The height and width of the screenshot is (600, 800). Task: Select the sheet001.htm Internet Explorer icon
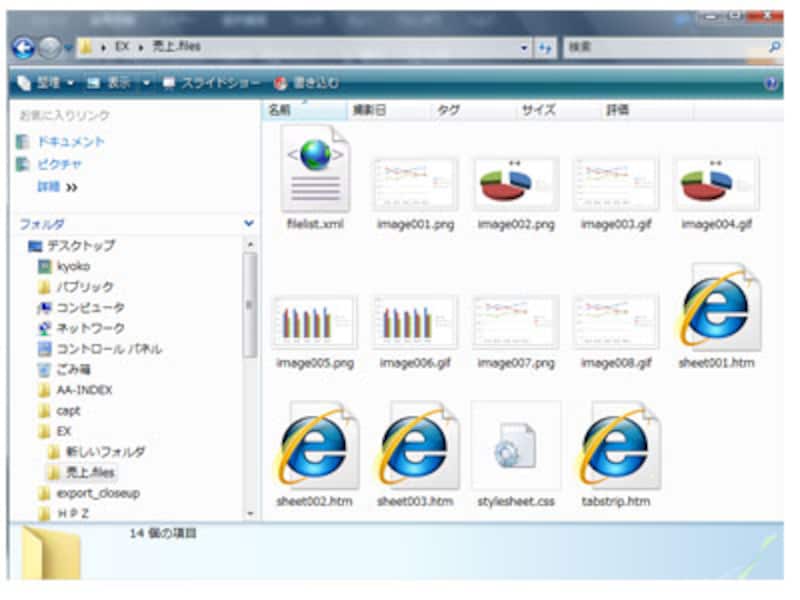[x=716, y=309]
